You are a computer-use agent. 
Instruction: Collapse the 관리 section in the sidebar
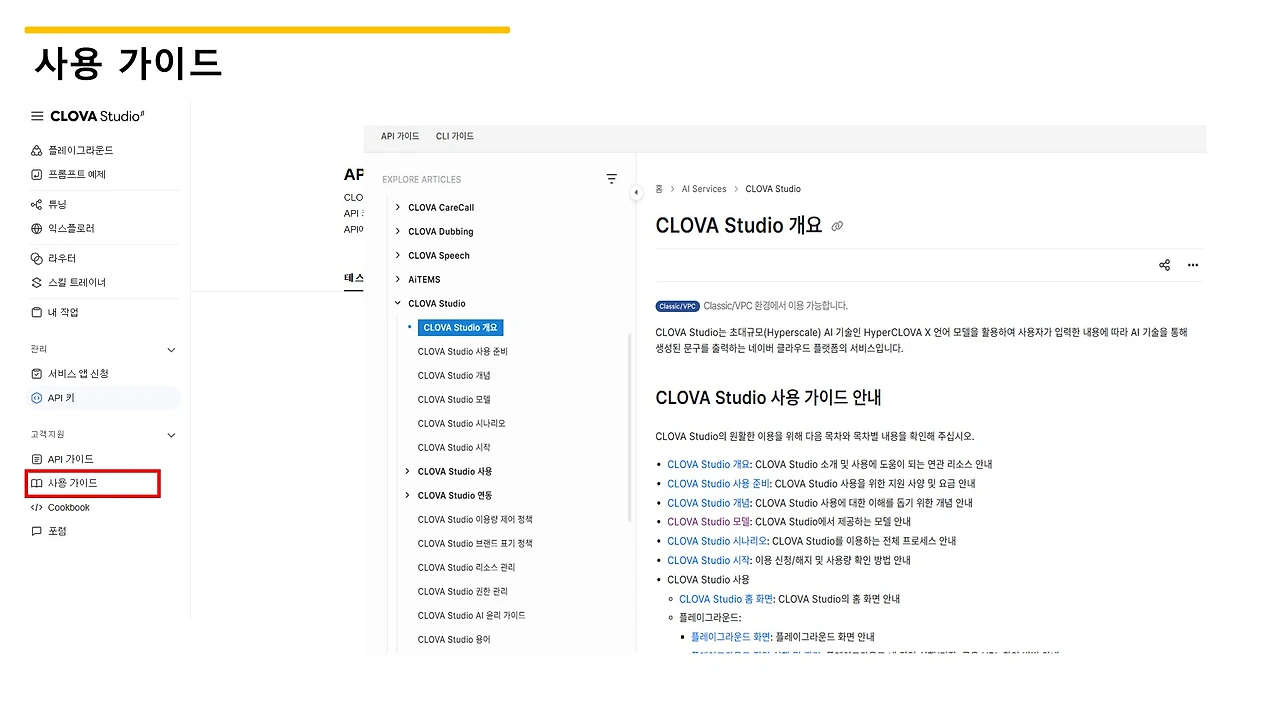[171, 350]
